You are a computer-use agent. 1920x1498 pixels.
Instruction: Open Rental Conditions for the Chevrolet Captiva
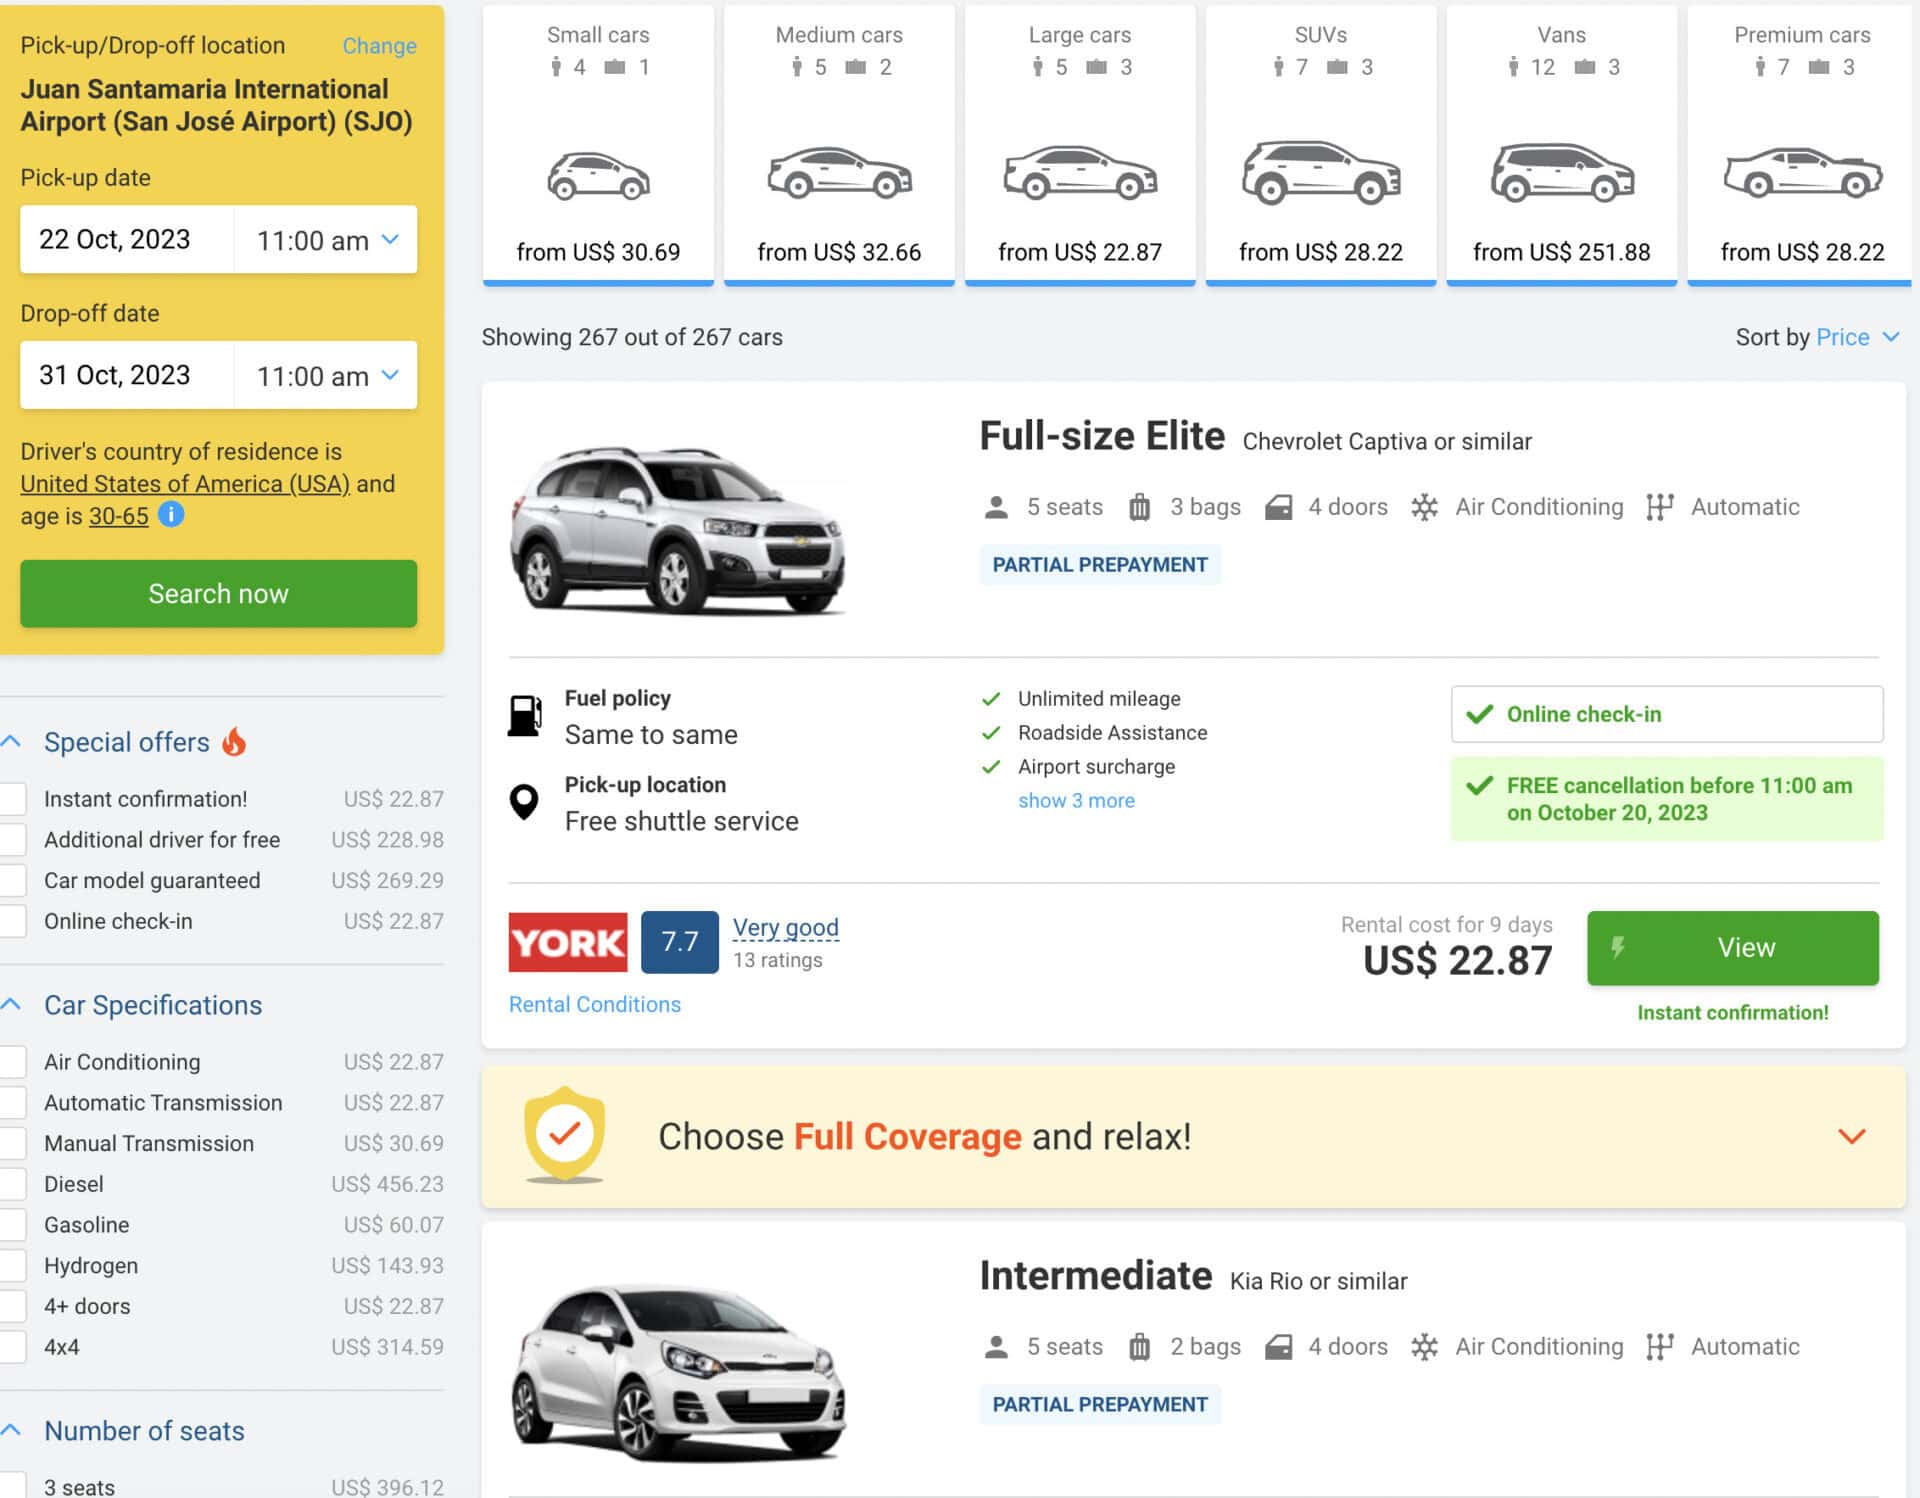[595, 1004]
